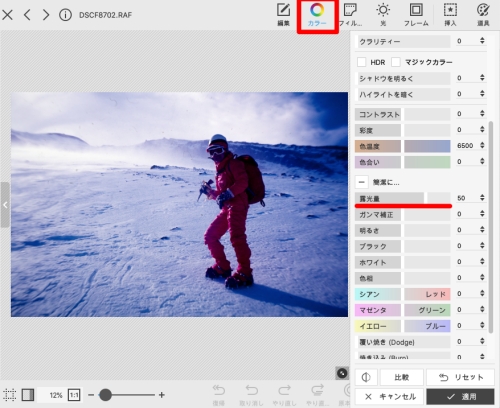
Task: Click the 色温度 6500 value field
Action: tap(465, 146)
